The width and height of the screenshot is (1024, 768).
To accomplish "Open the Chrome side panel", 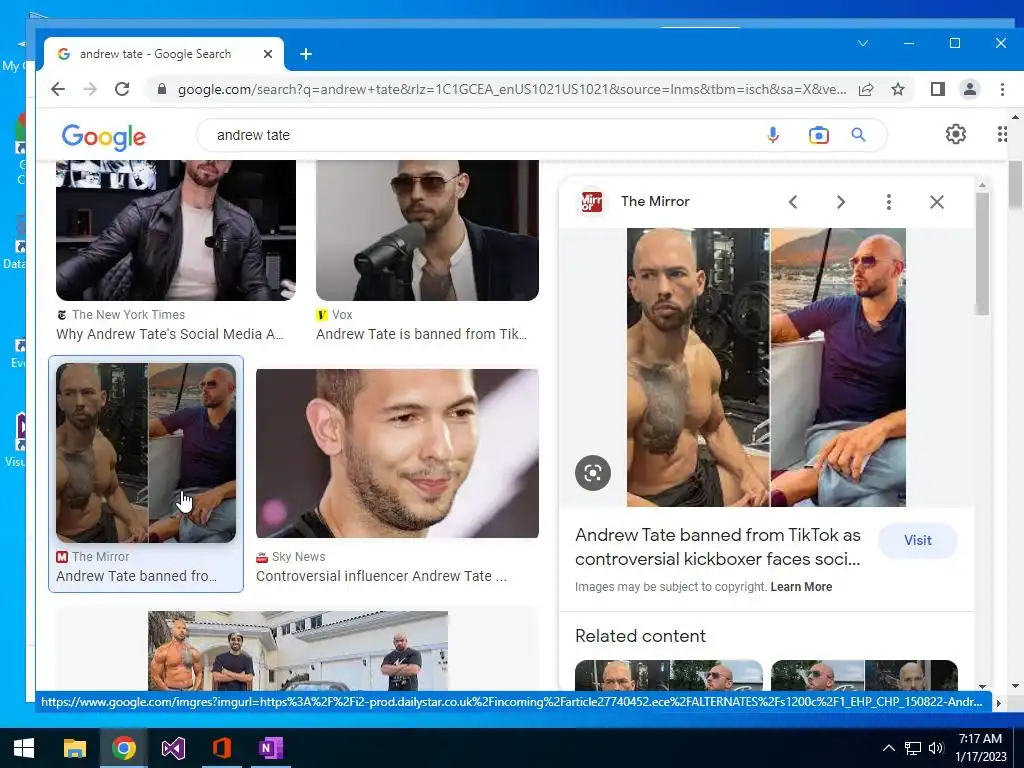I will tap(938, 89).
